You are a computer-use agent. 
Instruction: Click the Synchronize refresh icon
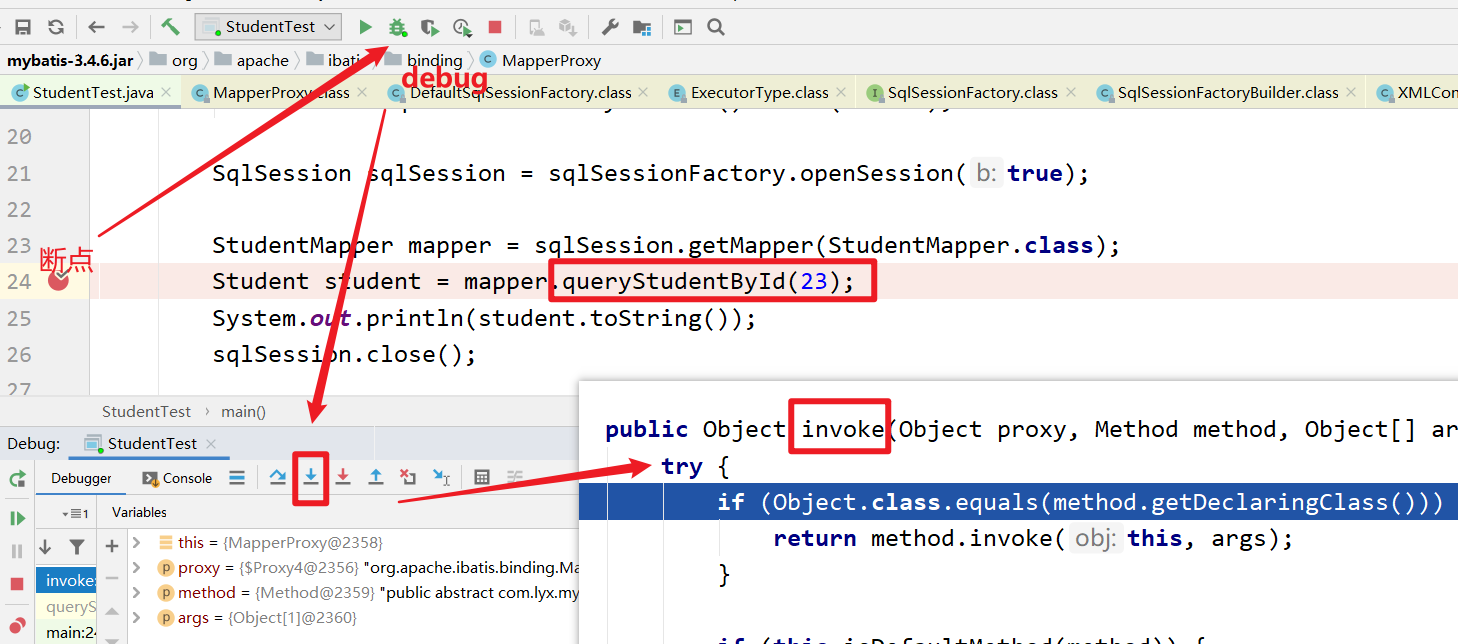coord(55,27)
